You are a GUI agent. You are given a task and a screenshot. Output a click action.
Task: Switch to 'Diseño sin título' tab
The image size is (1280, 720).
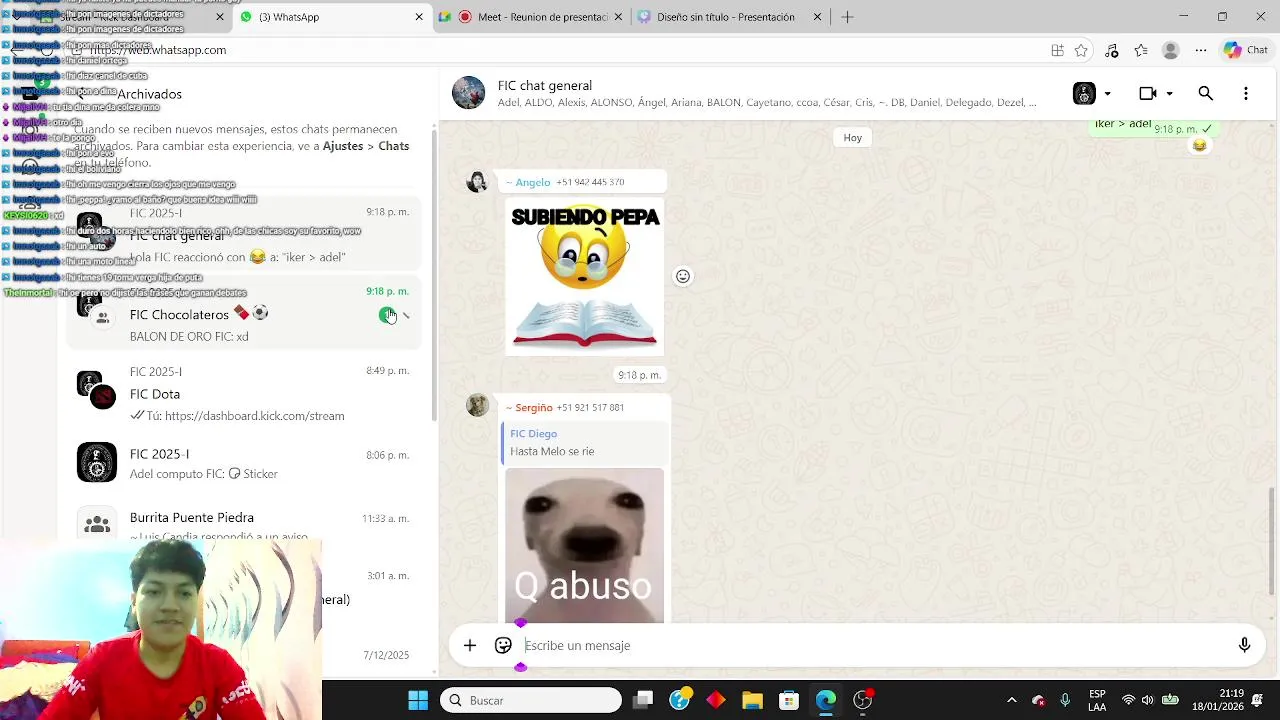click(x=725, y=17)
